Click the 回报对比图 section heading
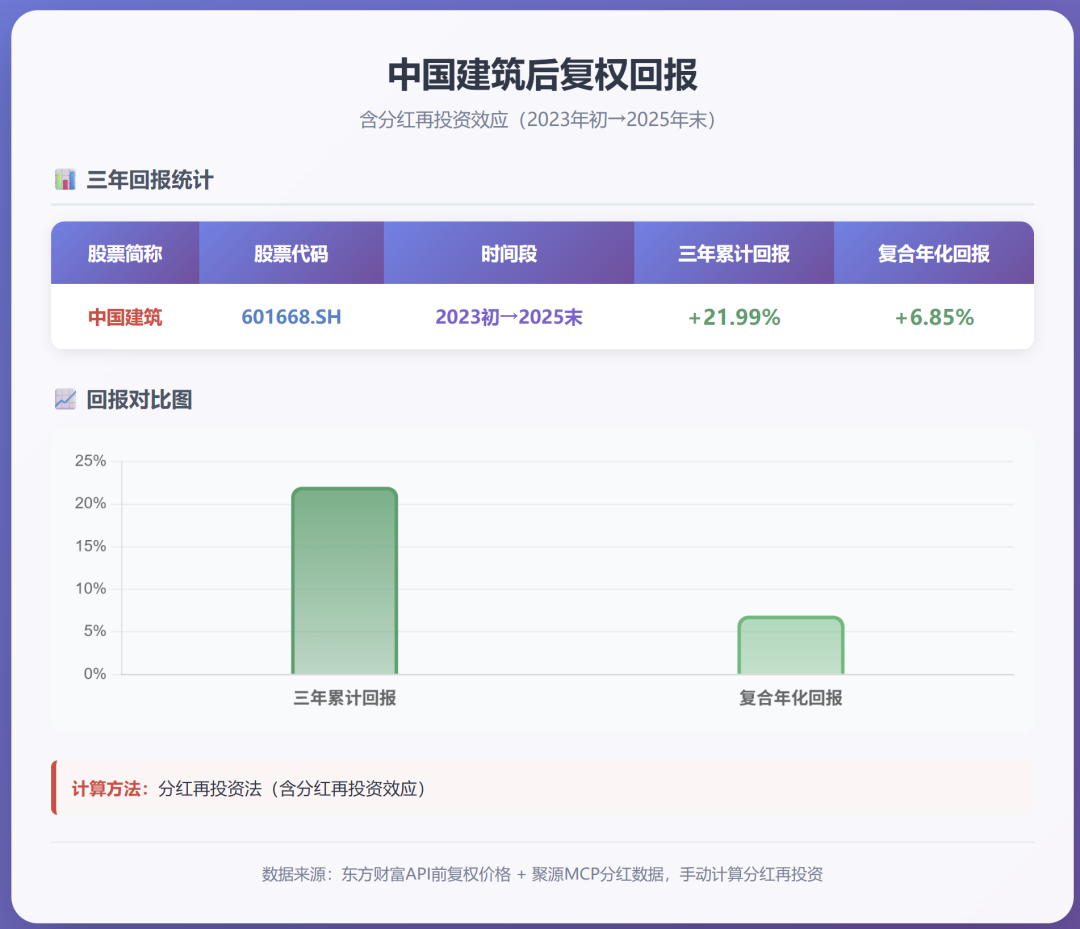1080x929 pixels. (139, 399)
